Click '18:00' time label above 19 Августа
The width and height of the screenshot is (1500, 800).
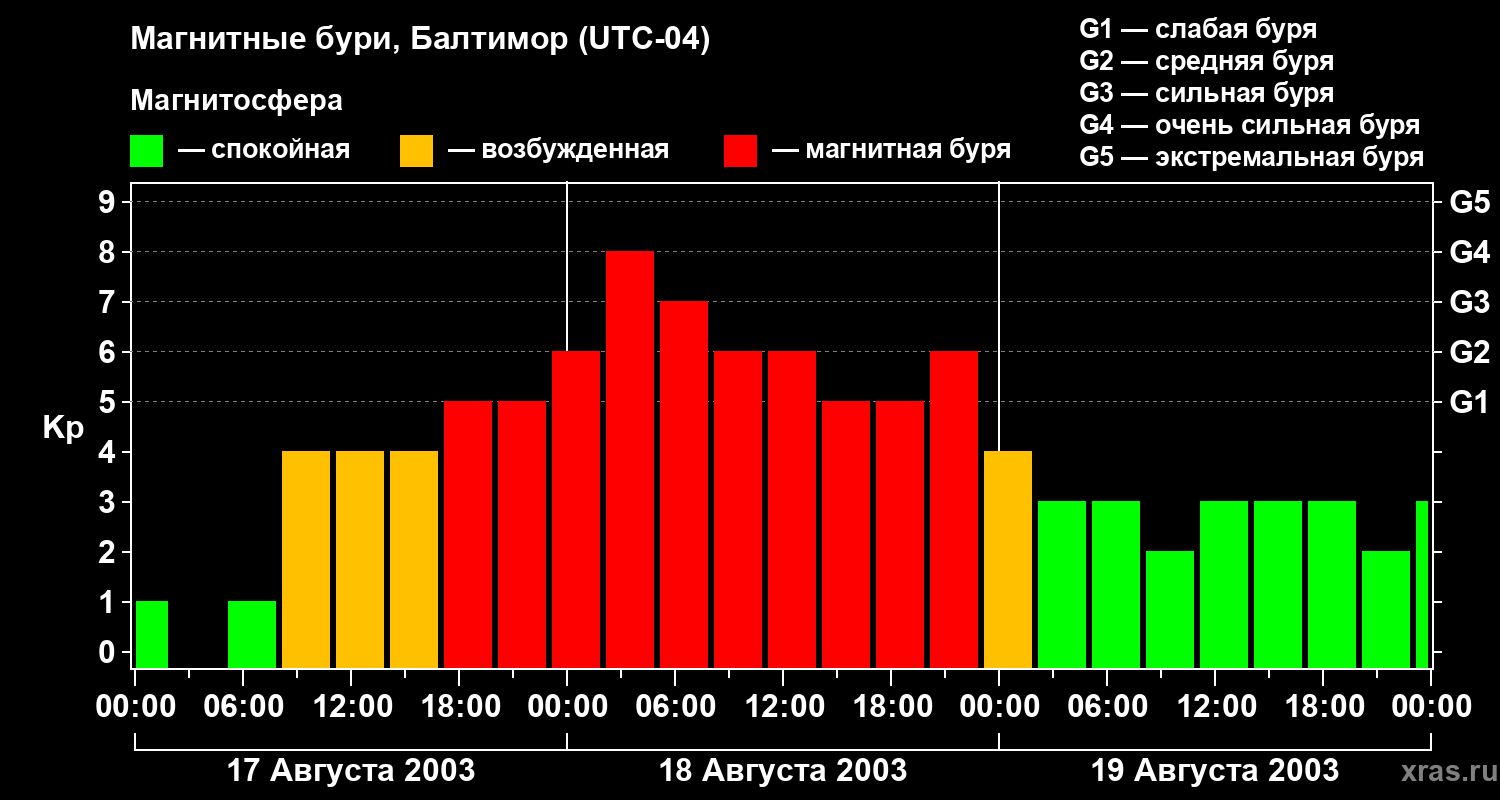click(1323, 707)
